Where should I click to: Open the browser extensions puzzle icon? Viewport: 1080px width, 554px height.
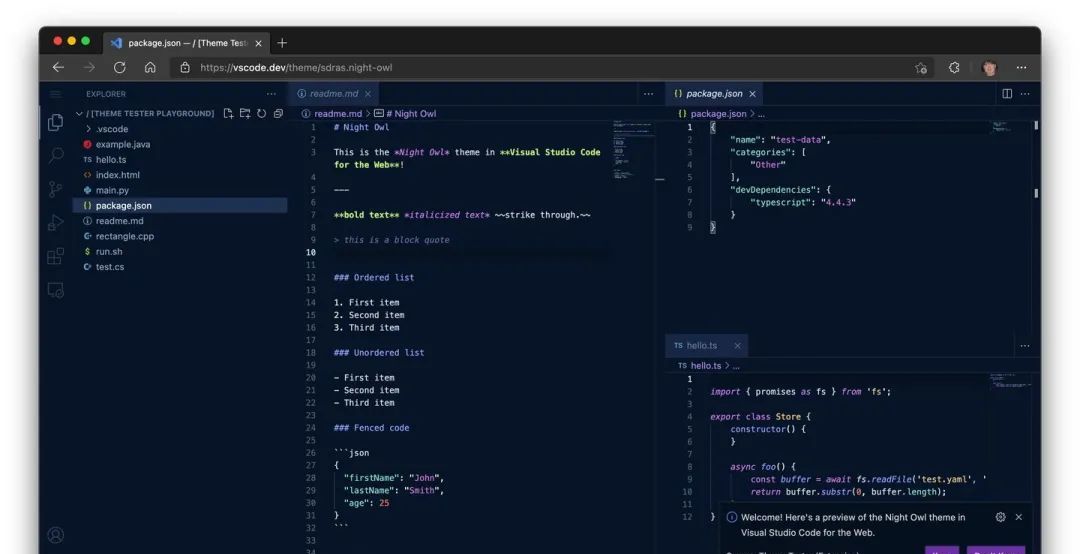954,68
